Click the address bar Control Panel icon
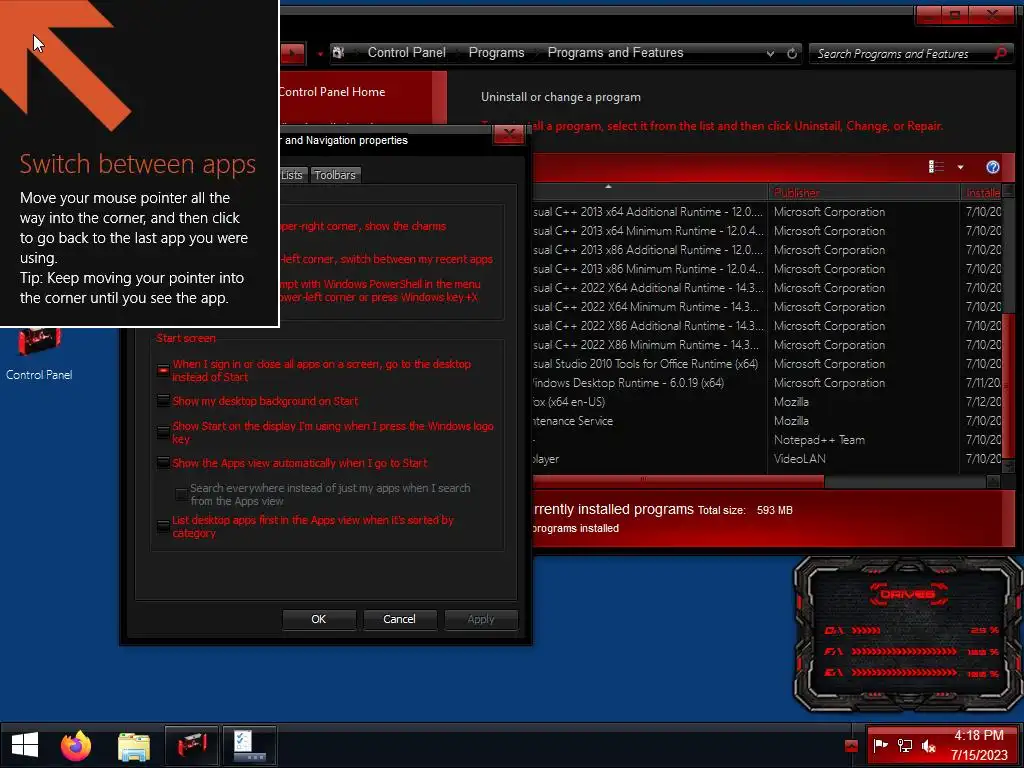This screenshot has width=1024, height=768. point(338,53)
